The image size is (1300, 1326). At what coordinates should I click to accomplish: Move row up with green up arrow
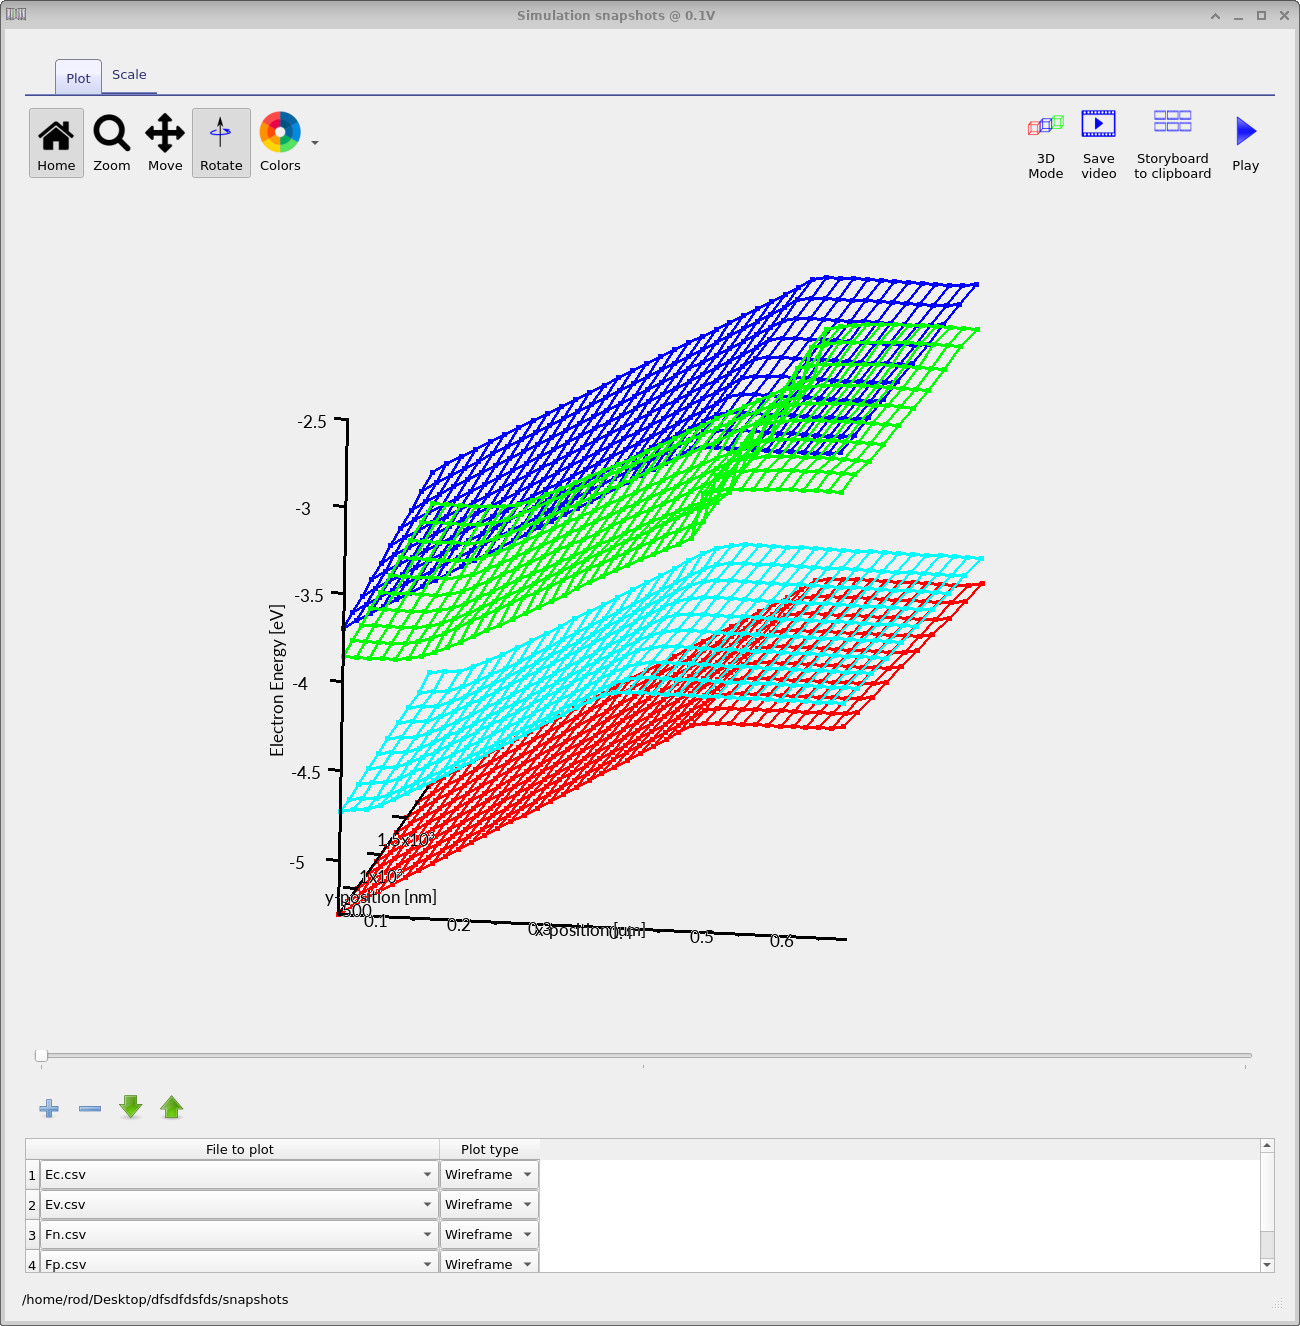click(172, 1107)
